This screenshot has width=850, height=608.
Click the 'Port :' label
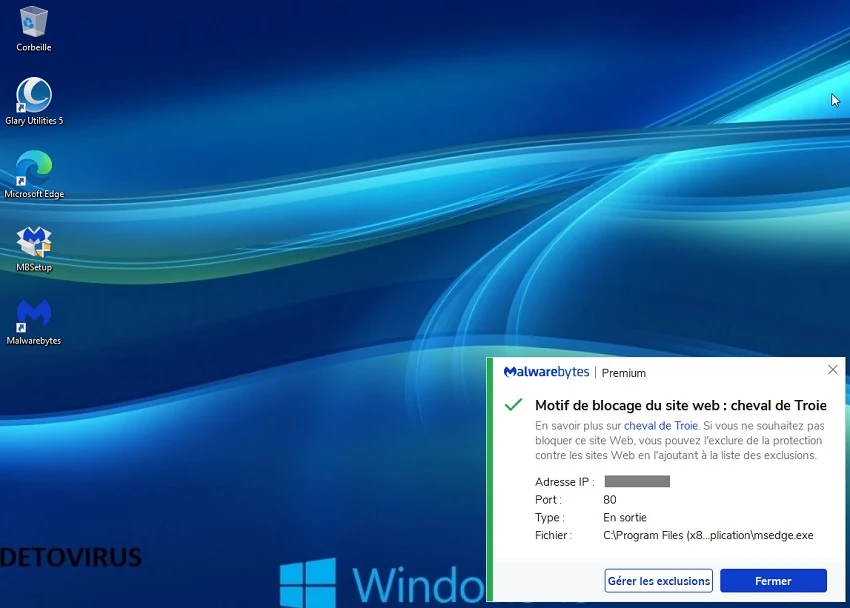click(548, 500)
